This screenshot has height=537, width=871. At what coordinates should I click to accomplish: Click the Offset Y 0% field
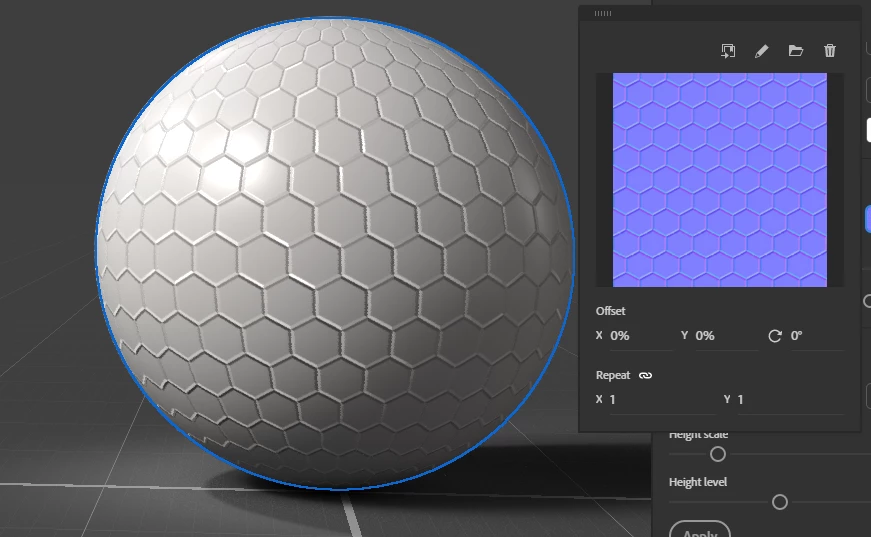pyautogui.click(x=727, y=336)
